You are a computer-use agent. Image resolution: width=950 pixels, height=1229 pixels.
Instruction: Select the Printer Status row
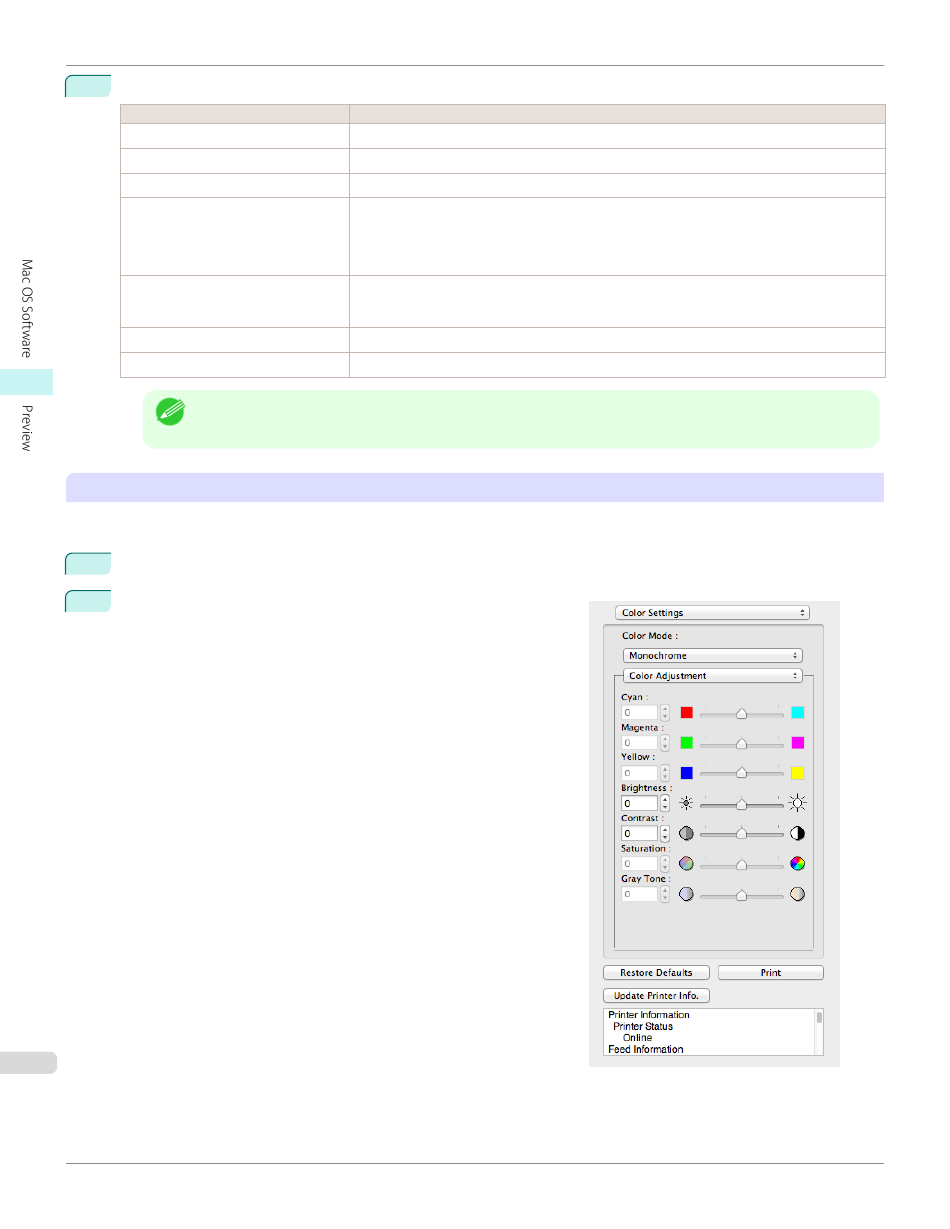point(643,1026)
